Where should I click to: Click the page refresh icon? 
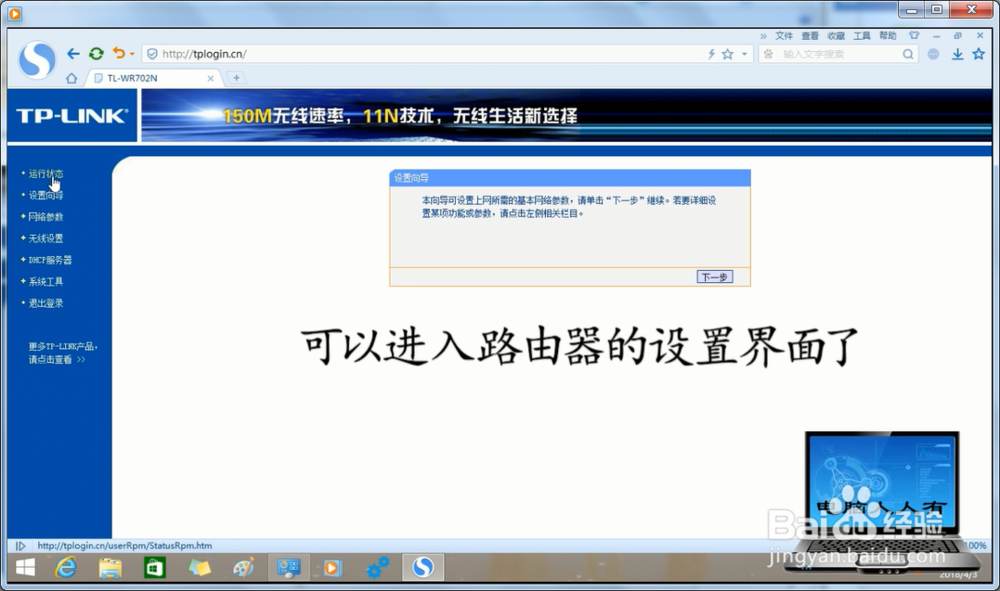pos(96,53)
